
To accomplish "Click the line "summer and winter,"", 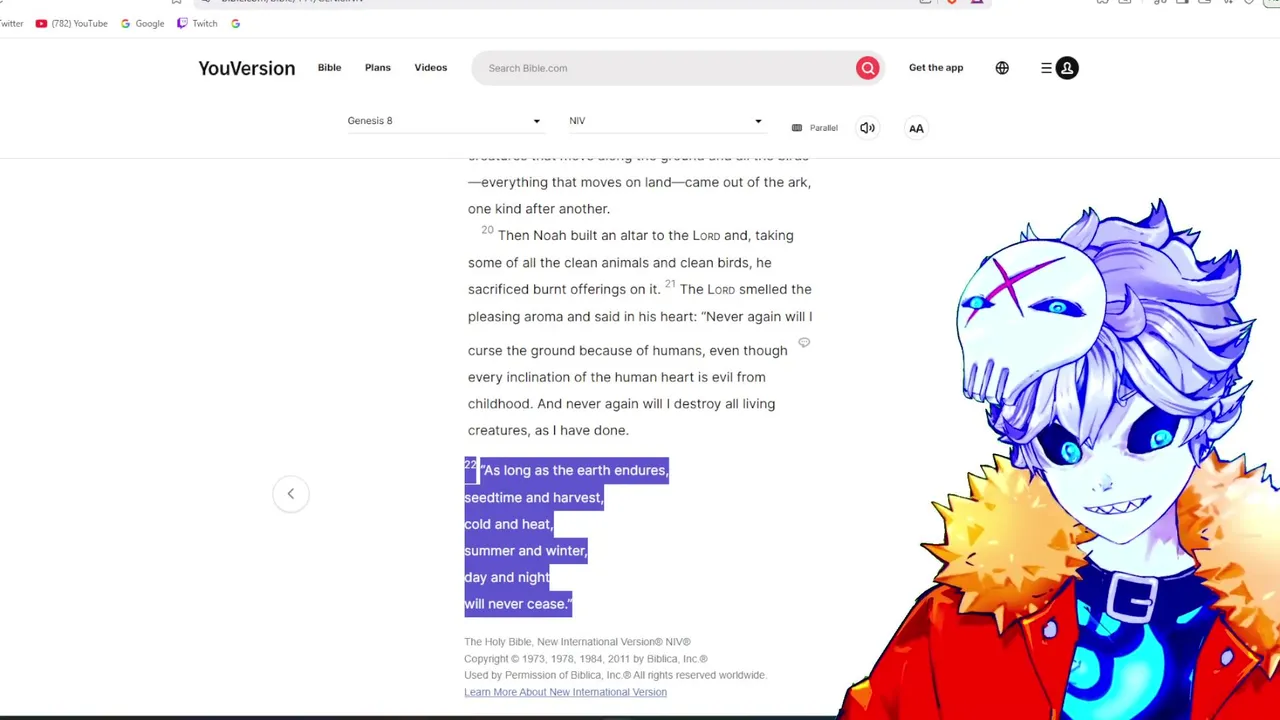I will pos(526,551).
